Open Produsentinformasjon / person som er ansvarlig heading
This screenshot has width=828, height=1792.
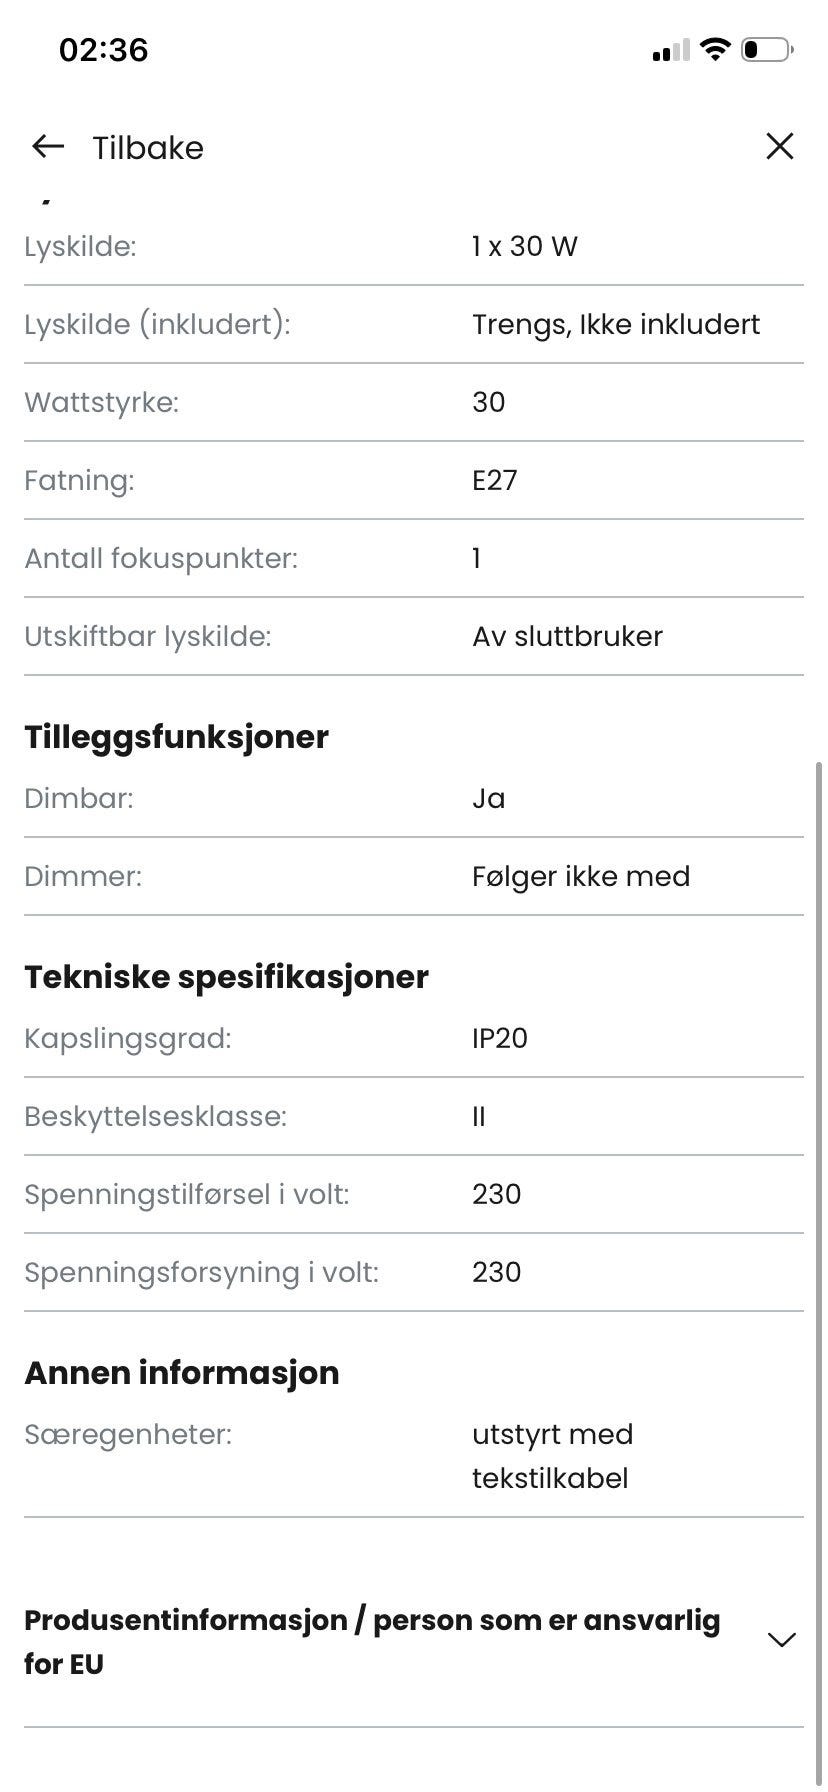pyautogui.click(x=372, y=1642)
